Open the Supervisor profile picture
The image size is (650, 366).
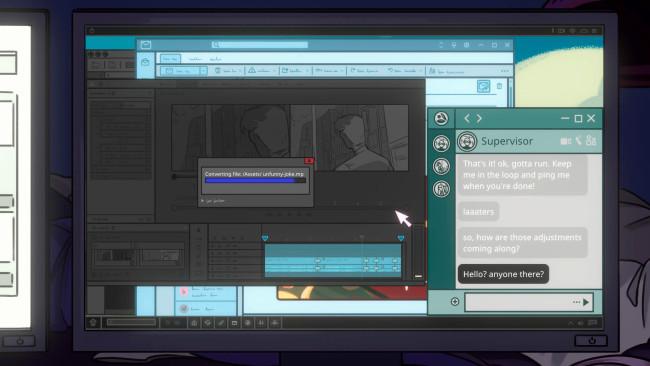coord(467,141)
